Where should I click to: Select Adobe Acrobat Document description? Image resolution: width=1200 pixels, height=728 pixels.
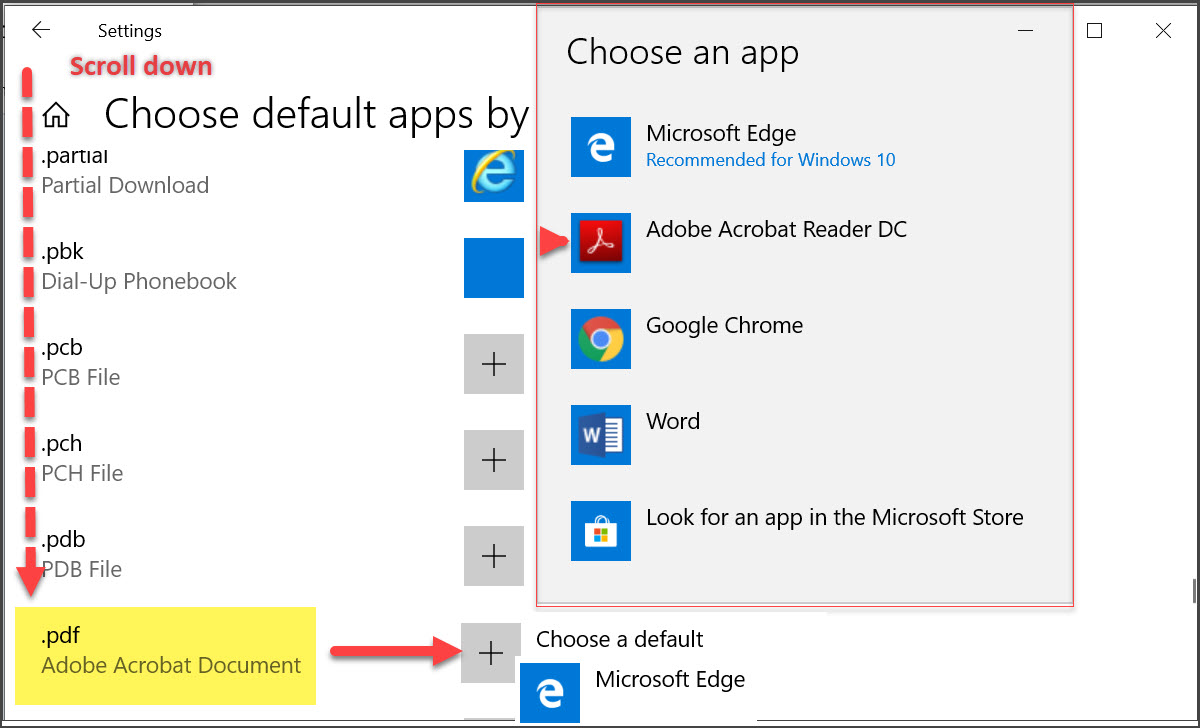coord(171,666)
